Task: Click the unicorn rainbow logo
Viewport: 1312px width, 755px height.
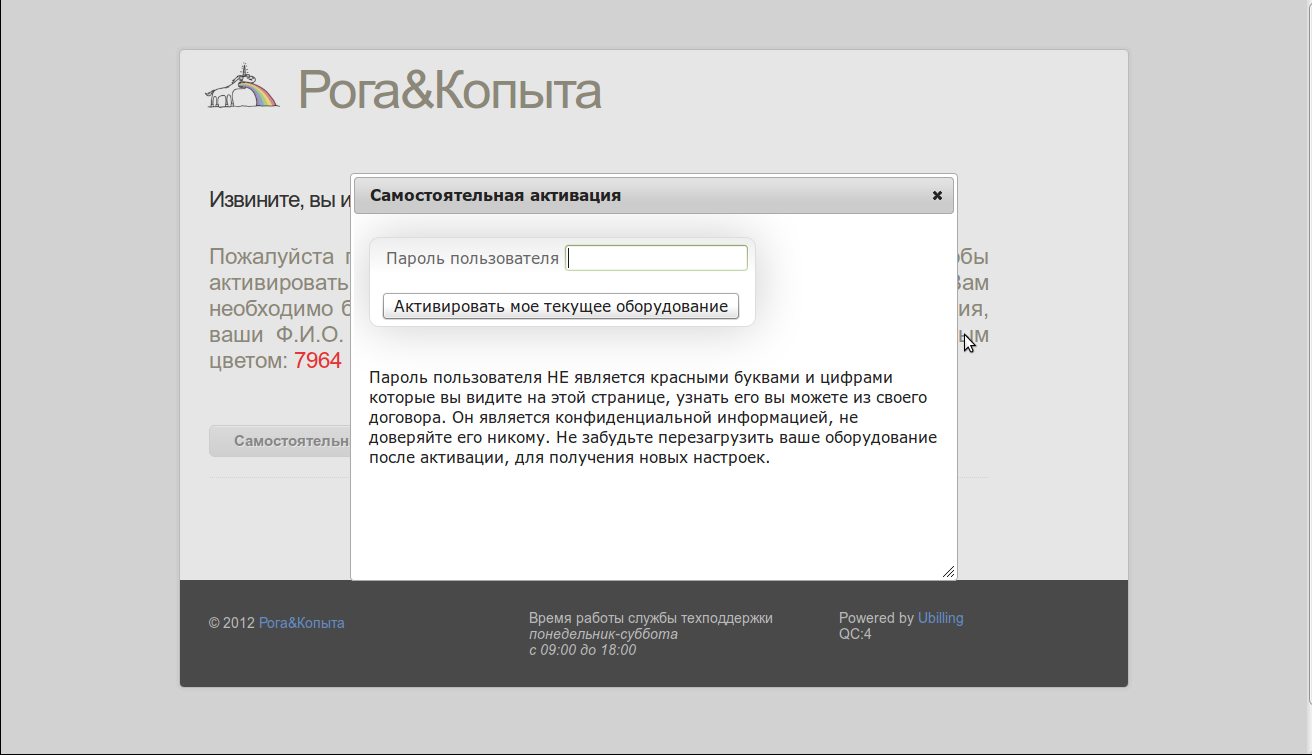Action: (242, 87)
